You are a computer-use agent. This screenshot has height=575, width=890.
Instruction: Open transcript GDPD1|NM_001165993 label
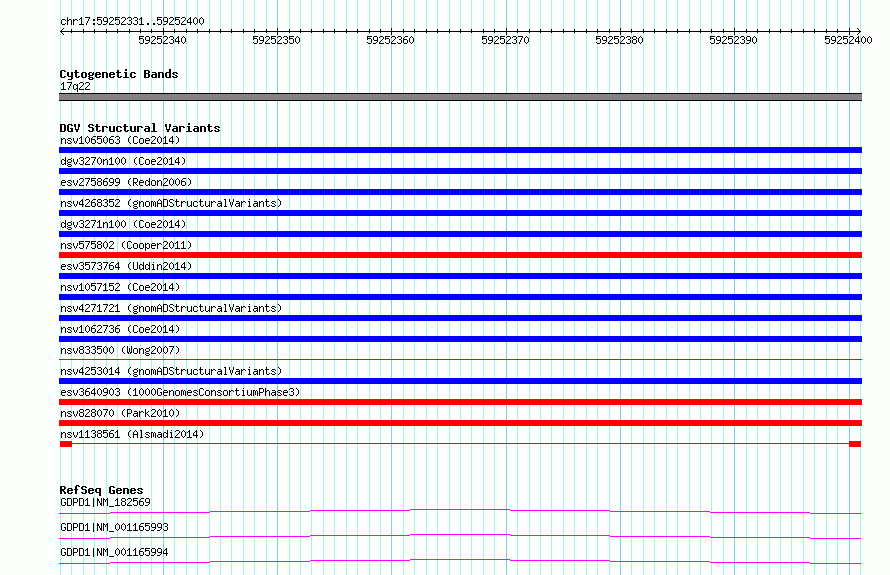(x=114, y=527)
